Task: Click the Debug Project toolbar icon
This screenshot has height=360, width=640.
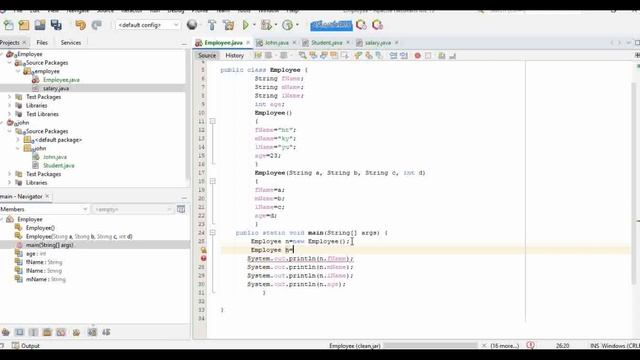Action: pos(266,25)
